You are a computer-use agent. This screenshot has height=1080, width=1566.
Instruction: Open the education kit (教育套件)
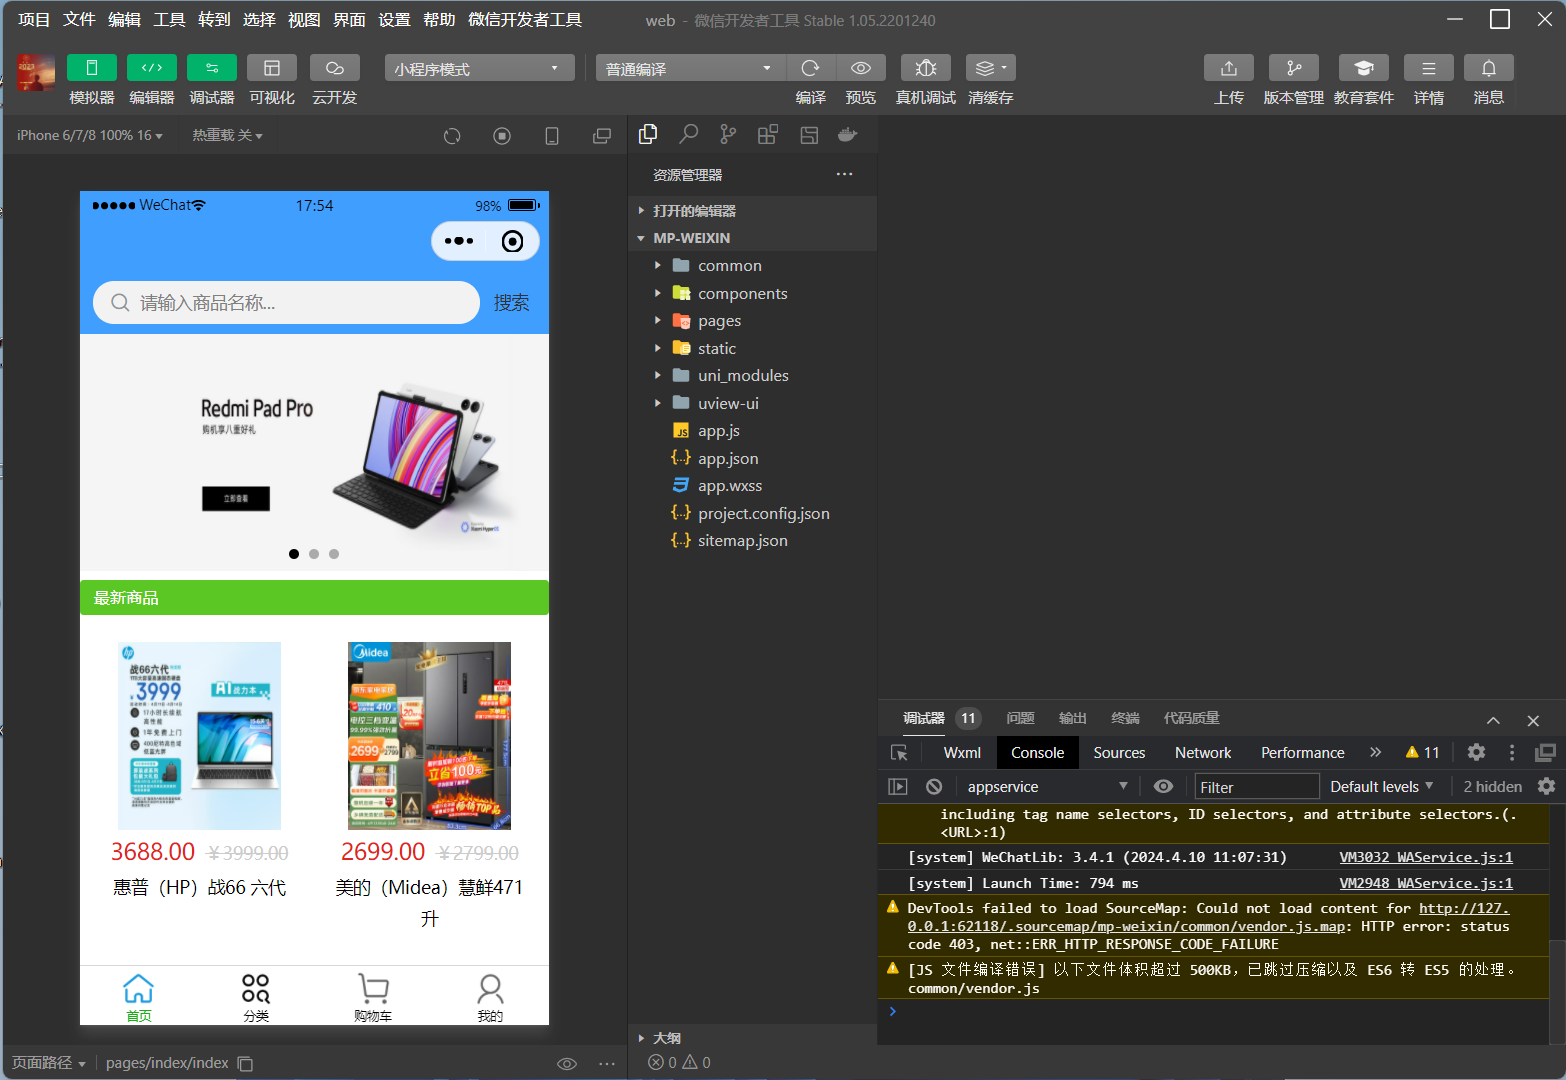click(x=1364, y=68)
